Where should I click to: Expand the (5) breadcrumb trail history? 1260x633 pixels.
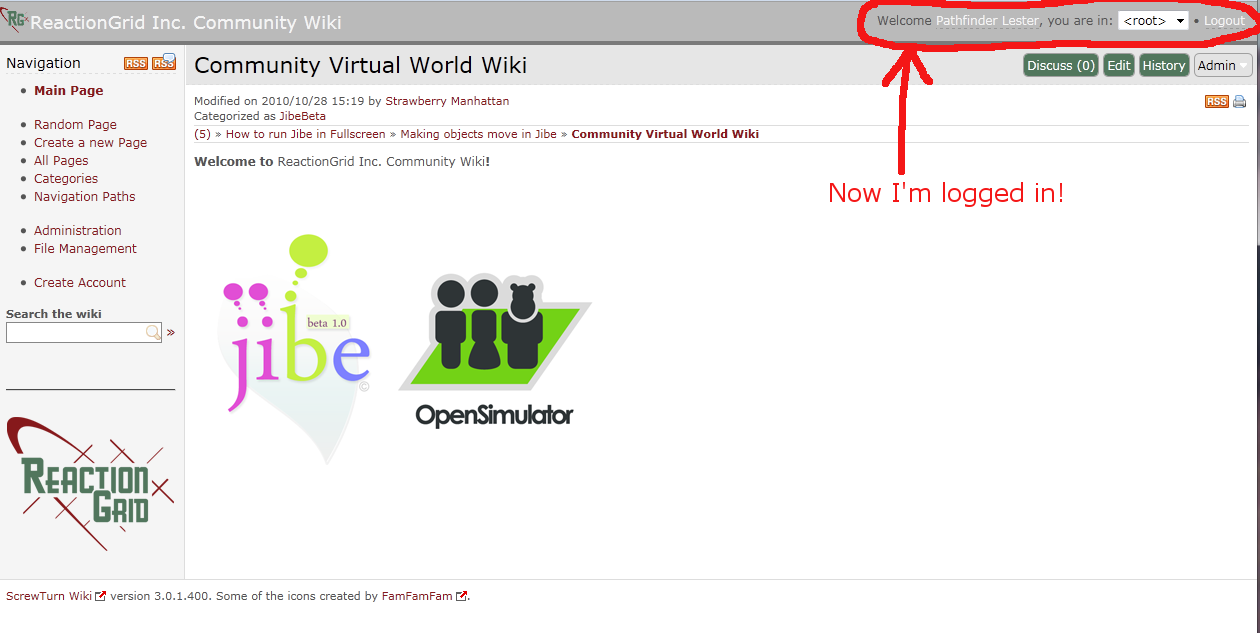pos(202,134)
